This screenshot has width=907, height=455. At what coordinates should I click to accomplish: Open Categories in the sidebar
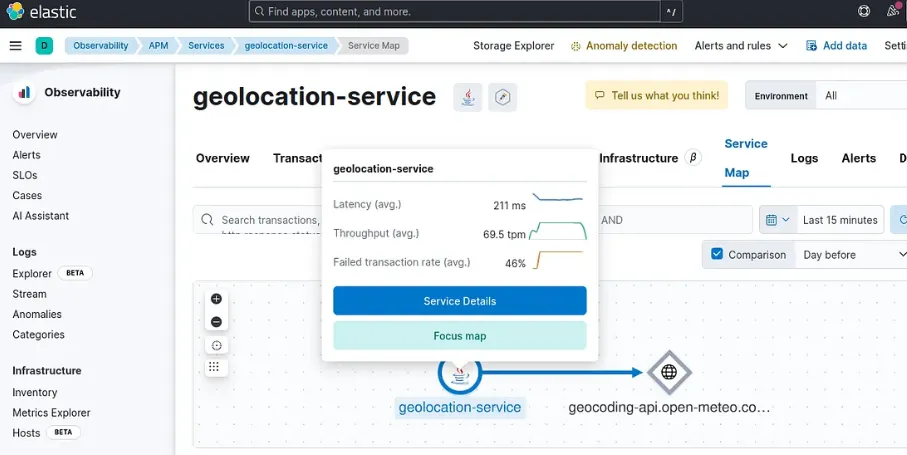[38, 334]
